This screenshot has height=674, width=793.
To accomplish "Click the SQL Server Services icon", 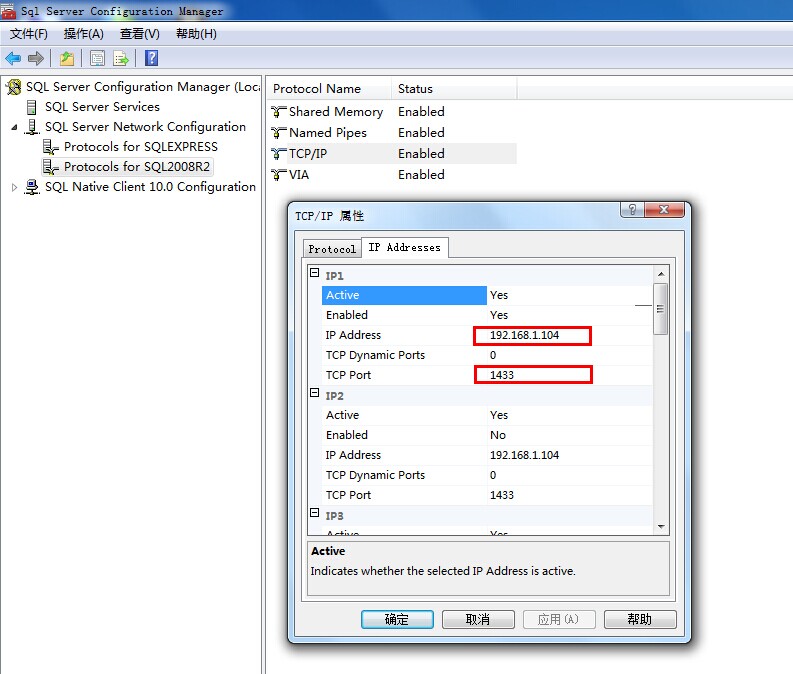I will pyautogui.click(x=32, y=107).
